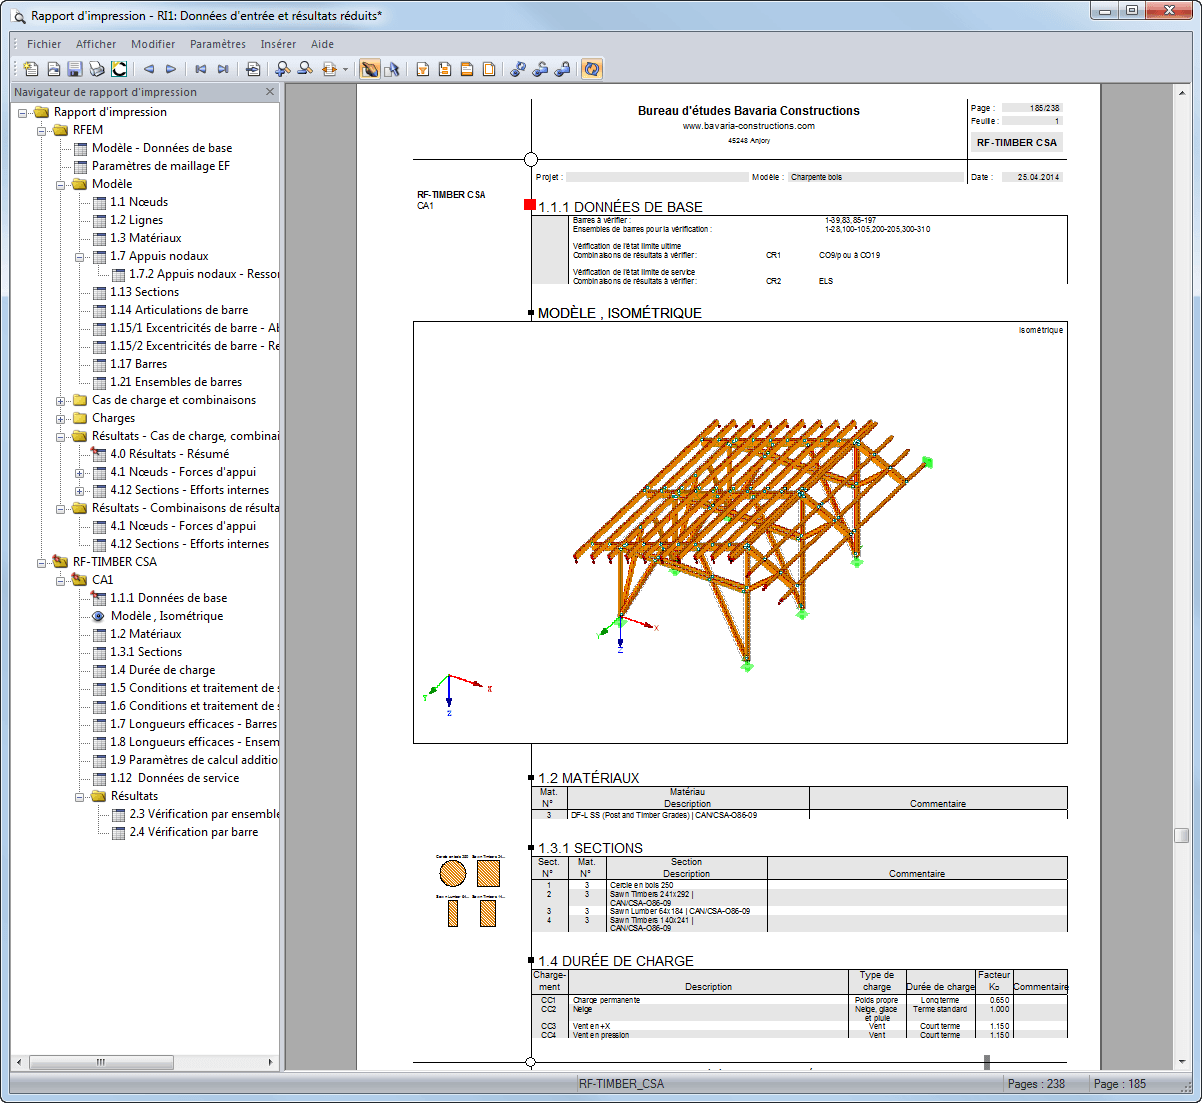
Task: Select Modèle - Données de base item
Action: 162,148
